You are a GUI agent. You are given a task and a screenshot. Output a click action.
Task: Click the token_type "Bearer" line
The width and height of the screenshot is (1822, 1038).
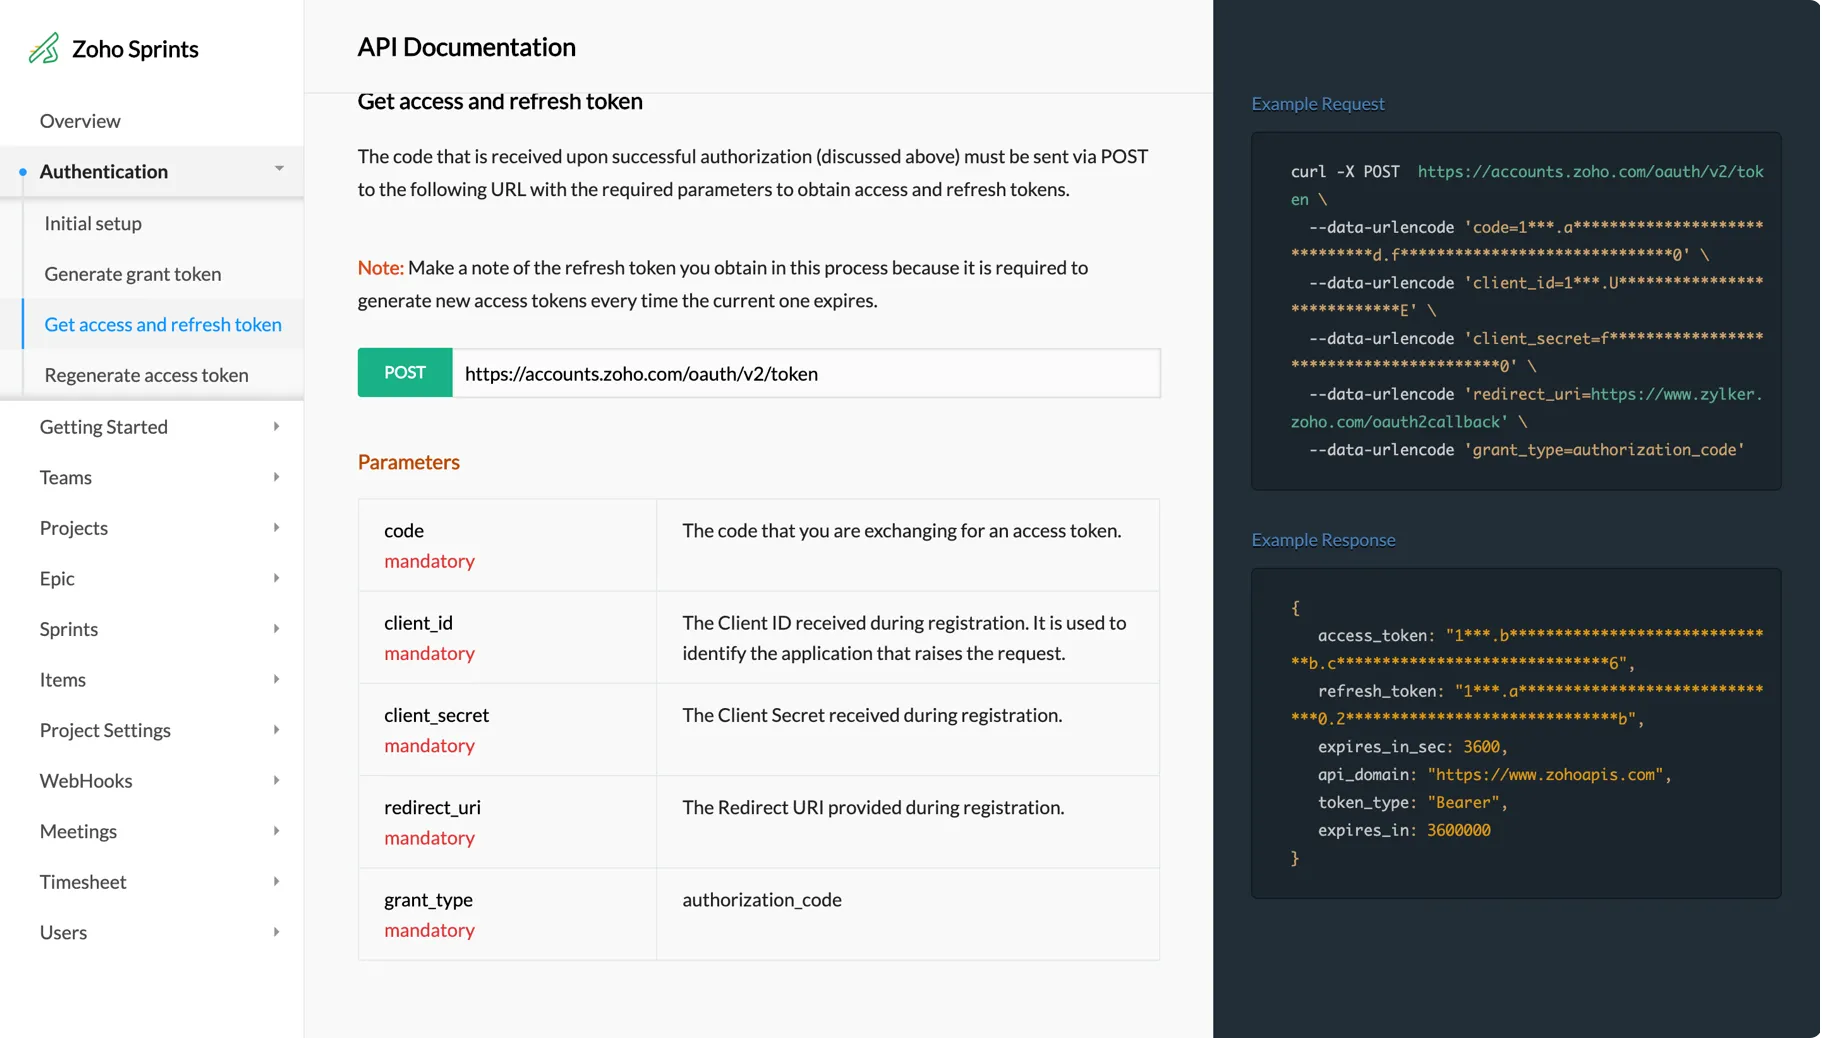(x=1412, y=802)
